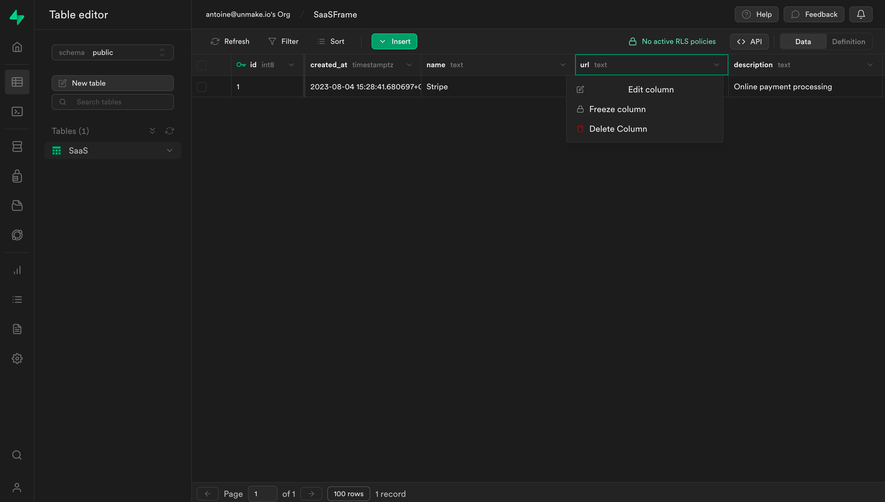Click the id cell with value 1
This screenshot has height=502, width=885.
268,87
